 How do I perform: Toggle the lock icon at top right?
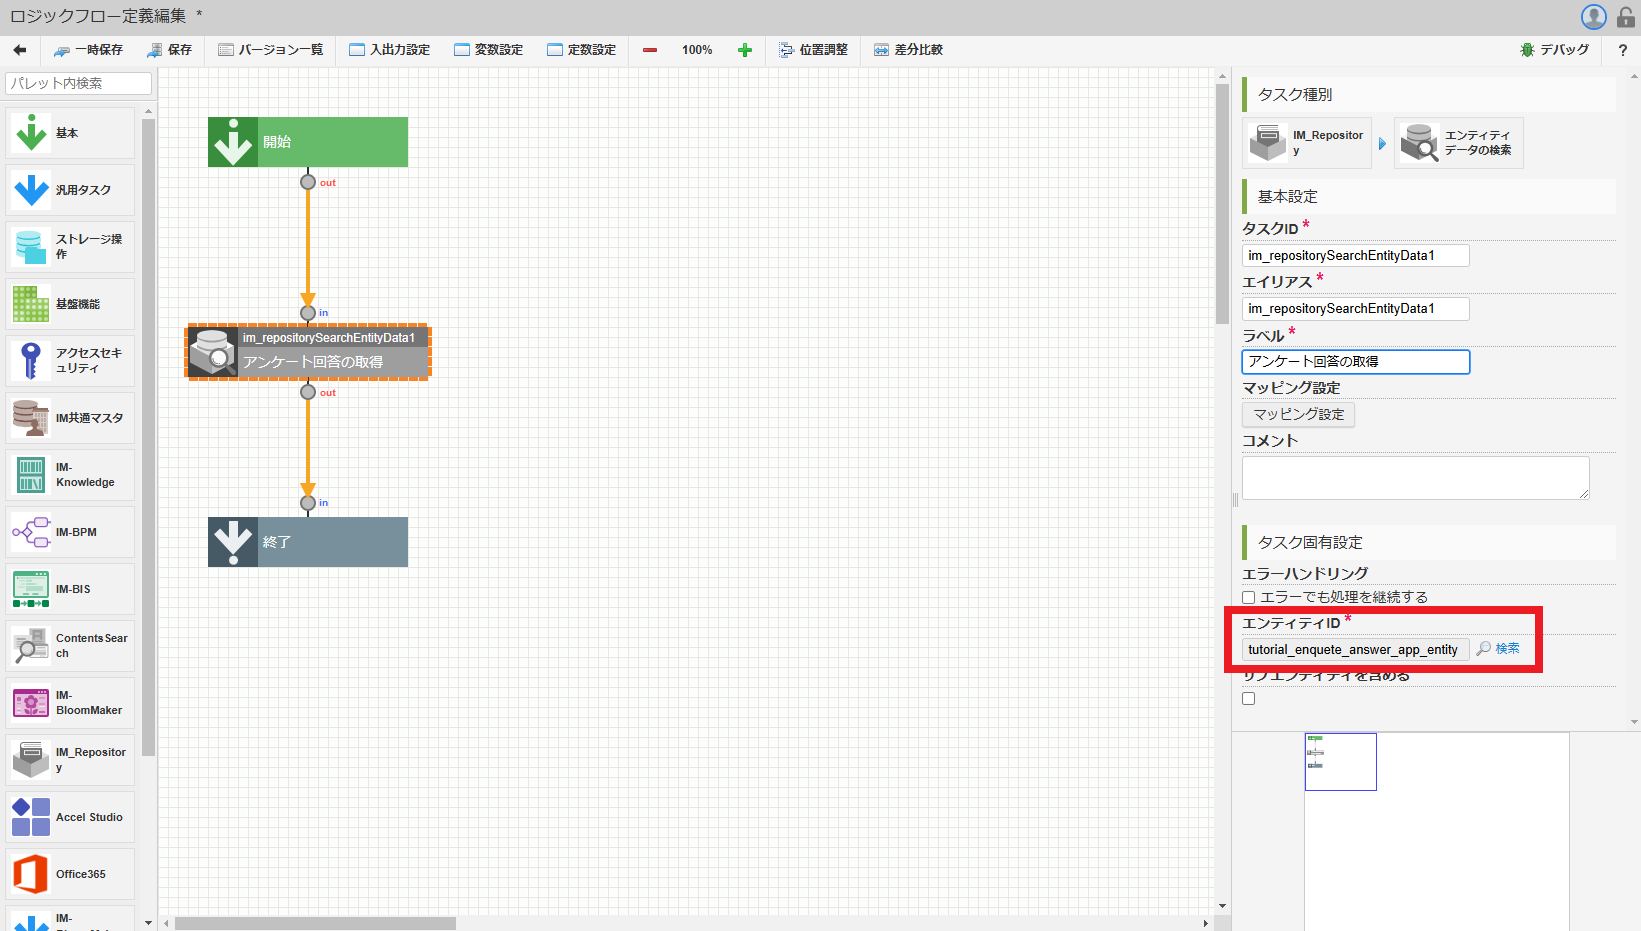tap(1626, 16)
